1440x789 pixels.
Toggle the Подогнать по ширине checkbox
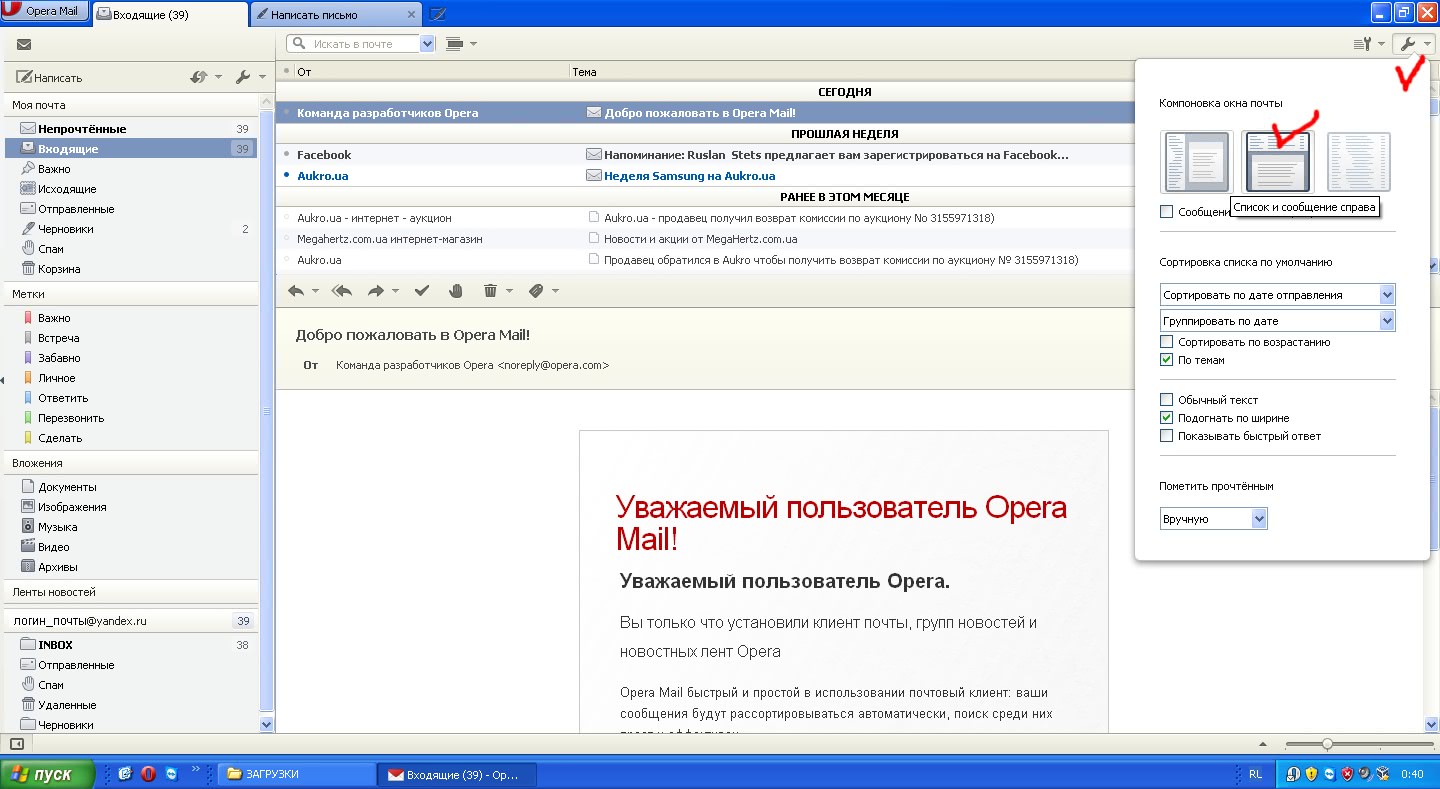coord(1167,418)
